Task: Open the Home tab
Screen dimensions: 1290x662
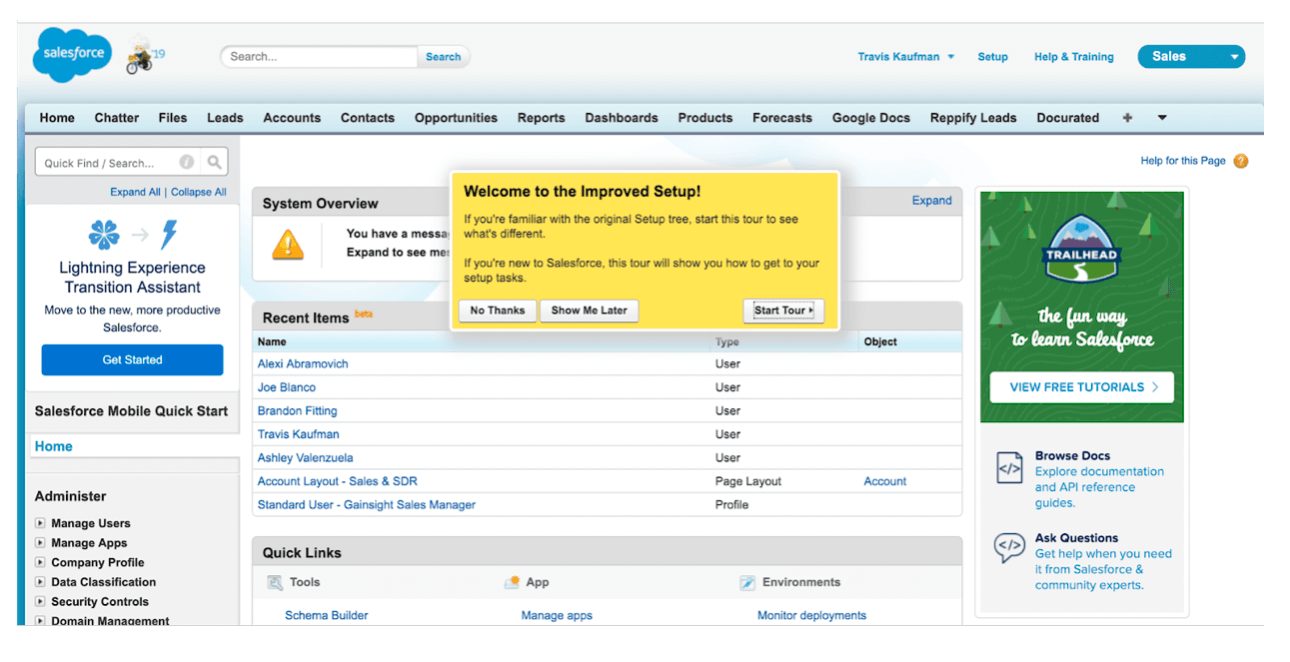Action: [x=57, y=118]
